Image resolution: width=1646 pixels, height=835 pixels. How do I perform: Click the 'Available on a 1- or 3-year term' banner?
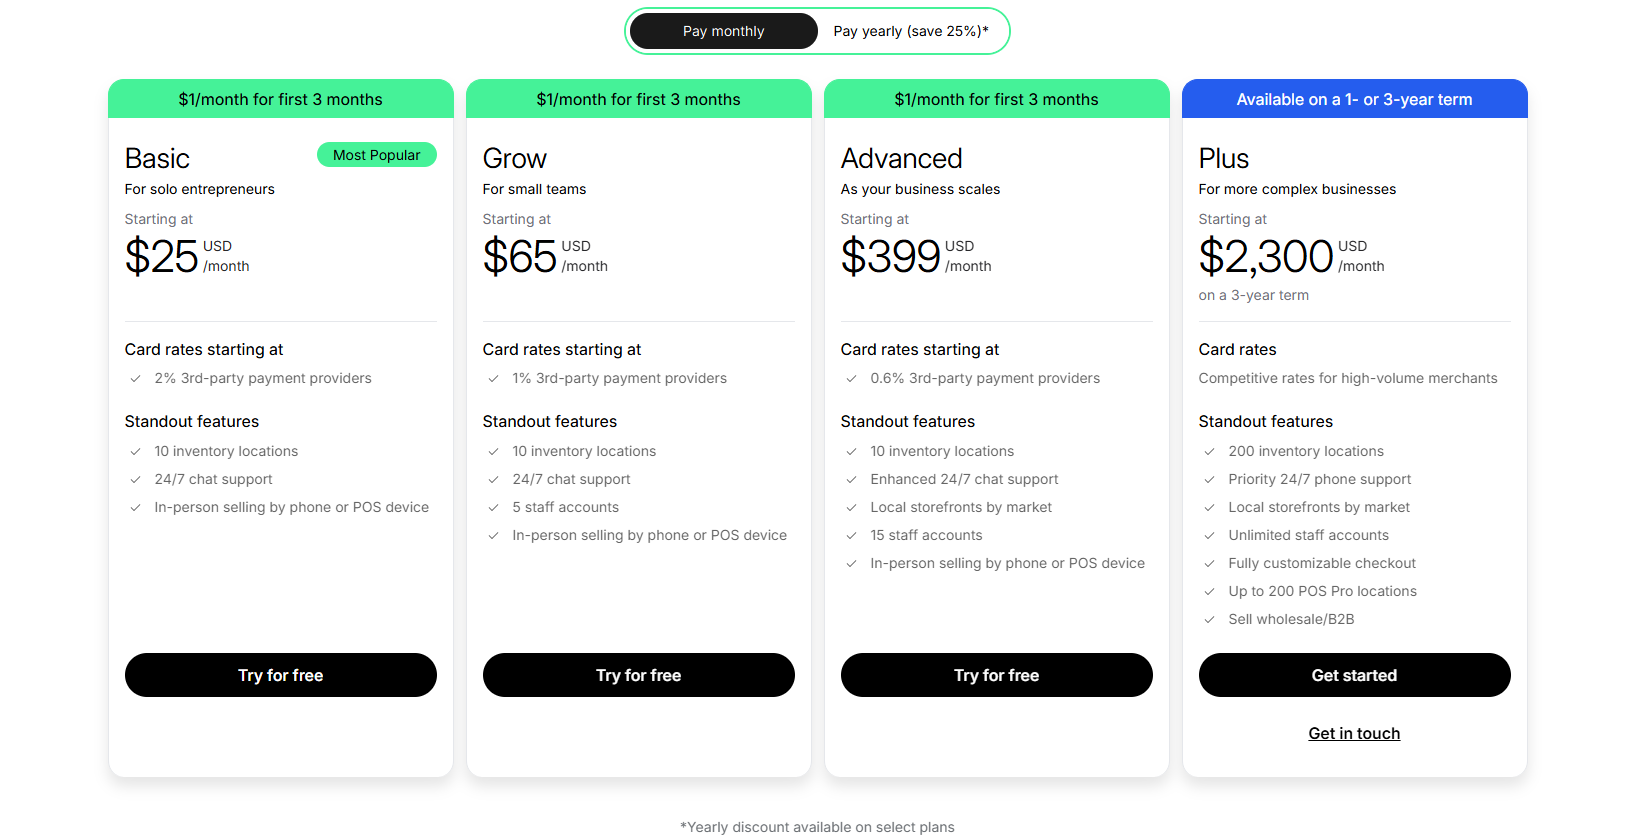click(1354, 98)
